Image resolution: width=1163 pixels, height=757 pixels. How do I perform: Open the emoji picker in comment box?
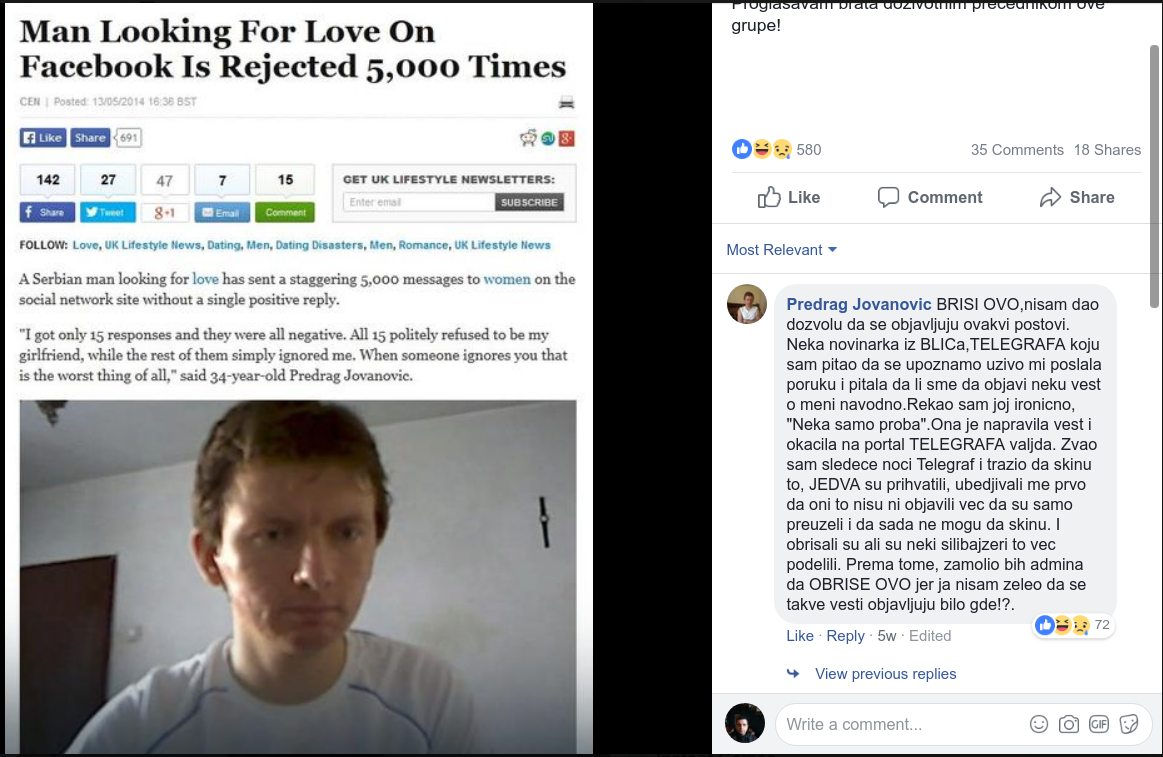[1038, 724]
